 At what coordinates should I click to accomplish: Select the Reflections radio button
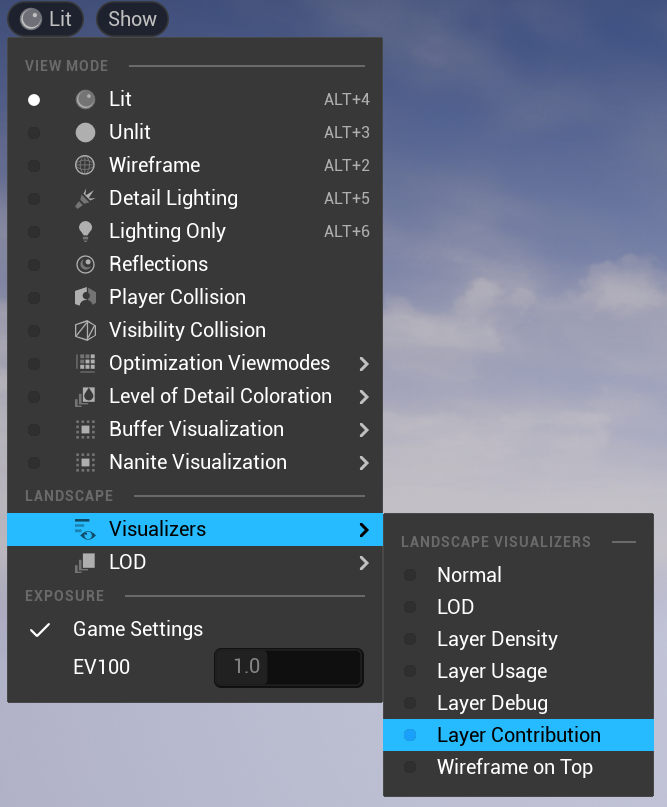point(34,265)
